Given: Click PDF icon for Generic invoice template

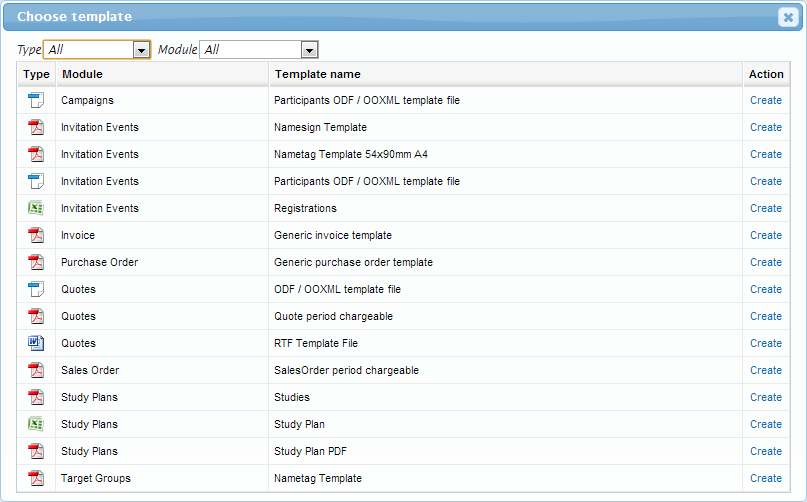Looking at the screenshot, I should point(36,235).
